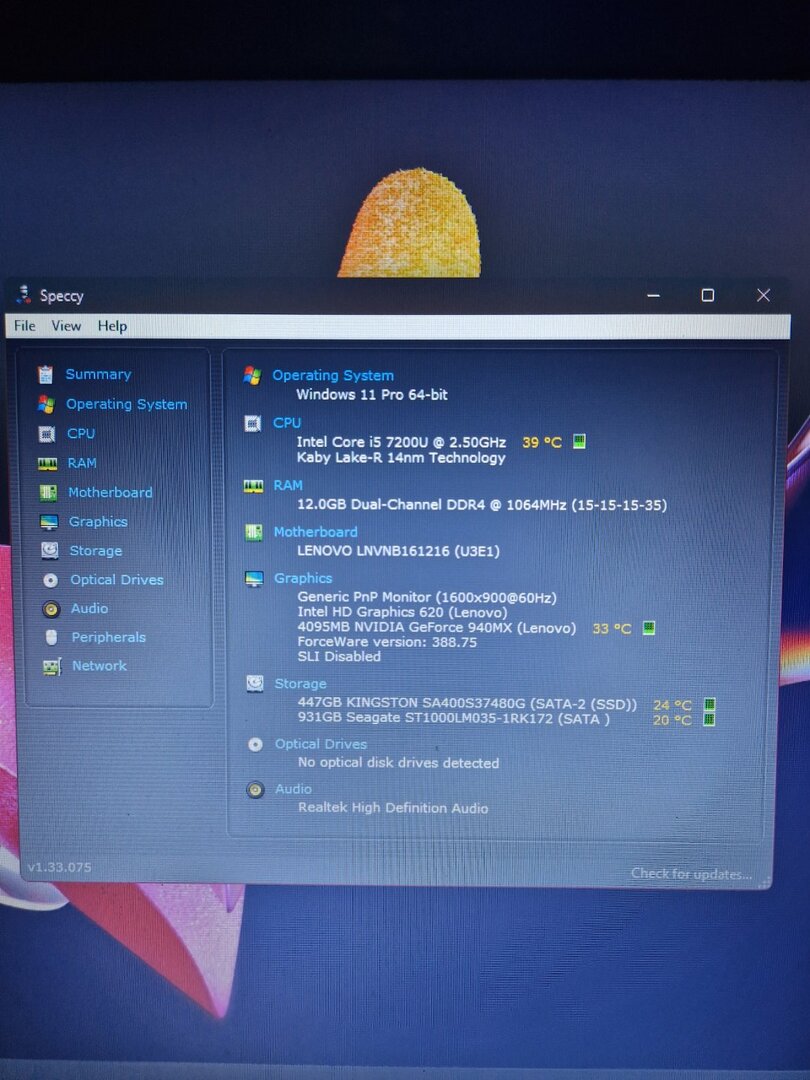The width and height of the screenshot is (810, 1080).
Task: Show Optical Drives from the sidebar
Action: [117, 580]
